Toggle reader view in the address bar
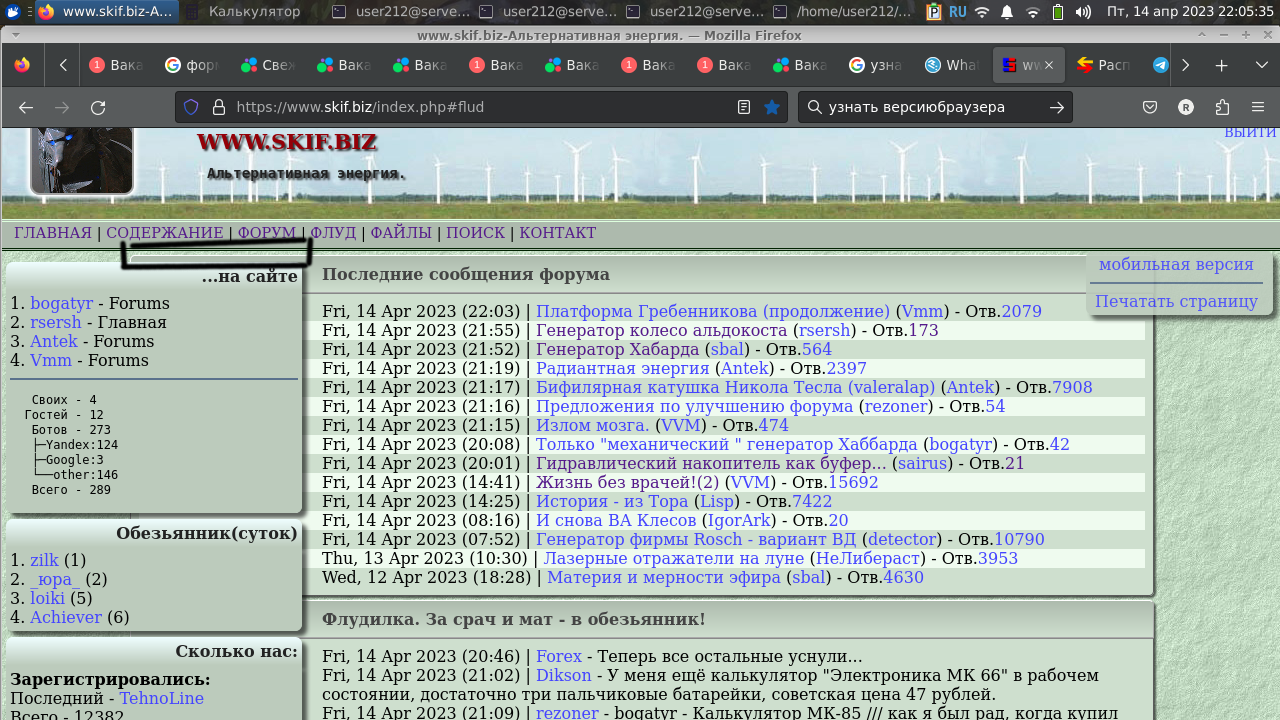The width and height of the screenshot is (1280, 720). click(x=744, y=107)
